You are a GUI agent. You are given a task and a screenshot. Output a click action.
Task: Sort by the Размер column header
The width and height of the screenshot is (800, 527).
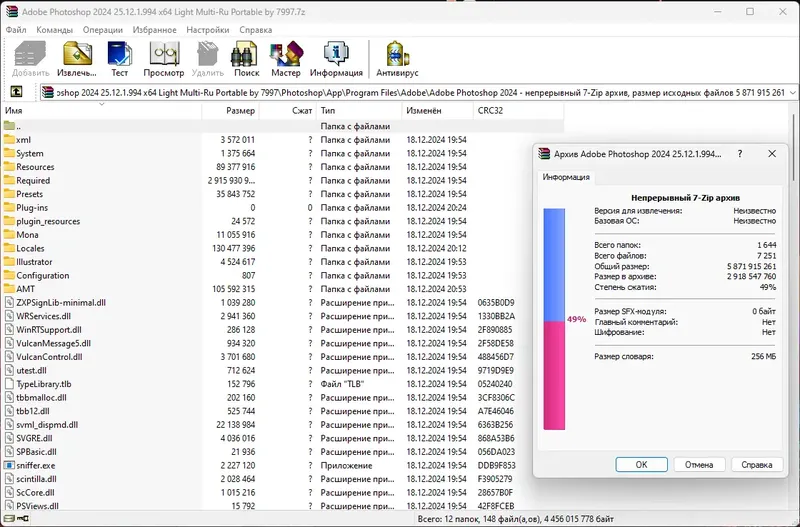(231, 111)
